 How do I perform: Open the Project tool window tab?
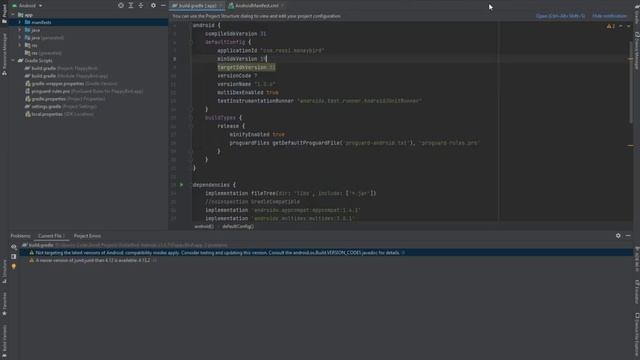point(4,13)
